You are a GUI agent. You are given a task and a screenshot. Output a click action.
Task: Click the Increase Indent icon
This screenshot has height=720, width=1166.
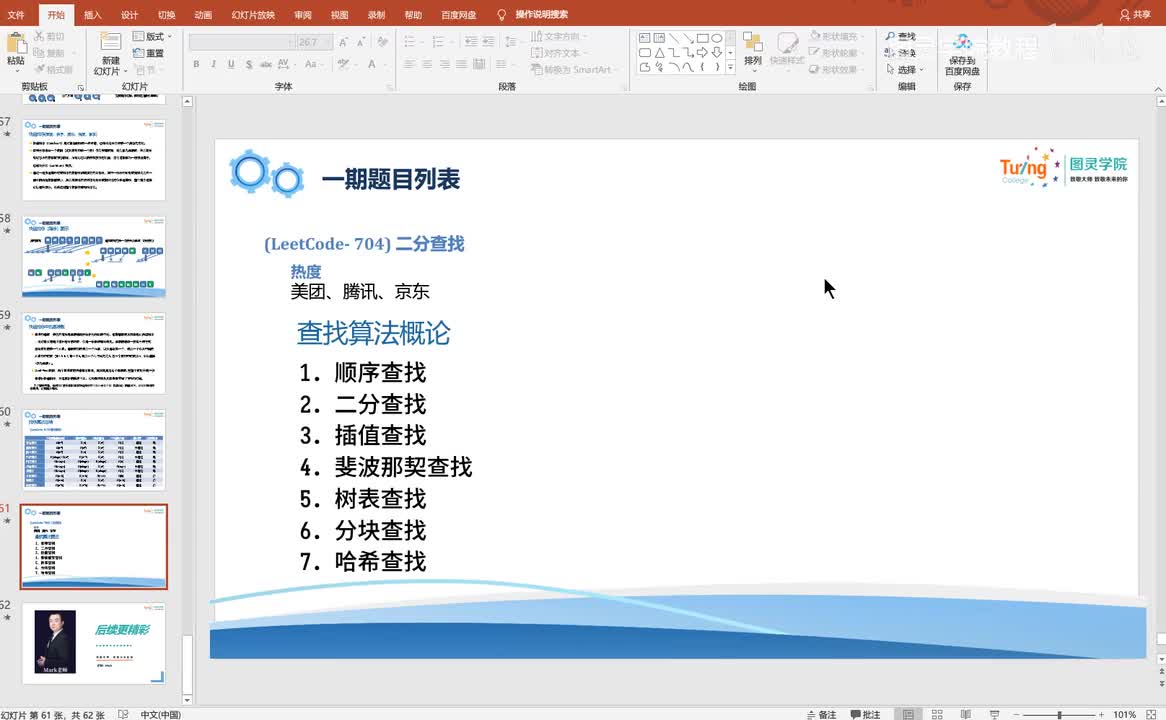(489, 42)
